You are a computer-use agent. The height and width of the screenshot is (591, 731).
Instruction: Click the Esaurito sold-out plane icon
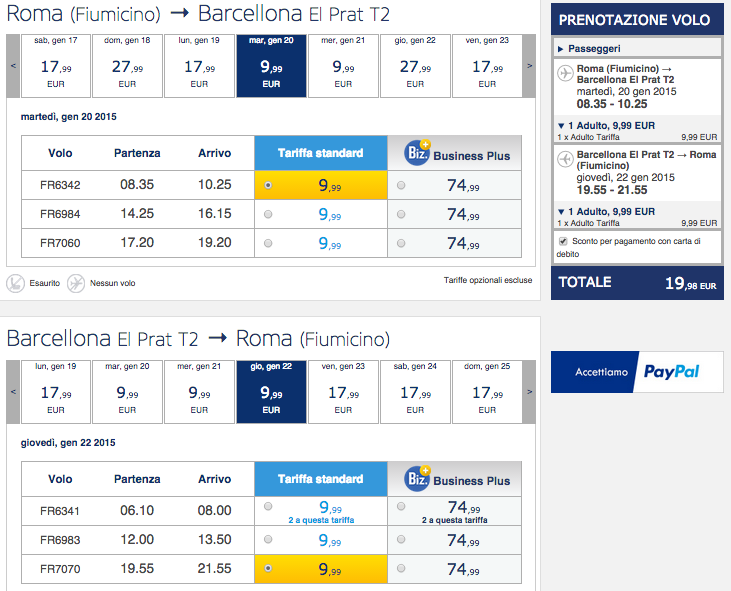click(16, 283)
